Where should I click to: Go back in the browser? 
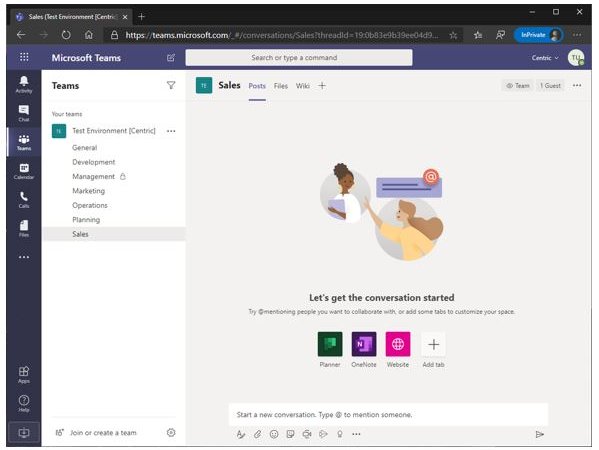21,35
